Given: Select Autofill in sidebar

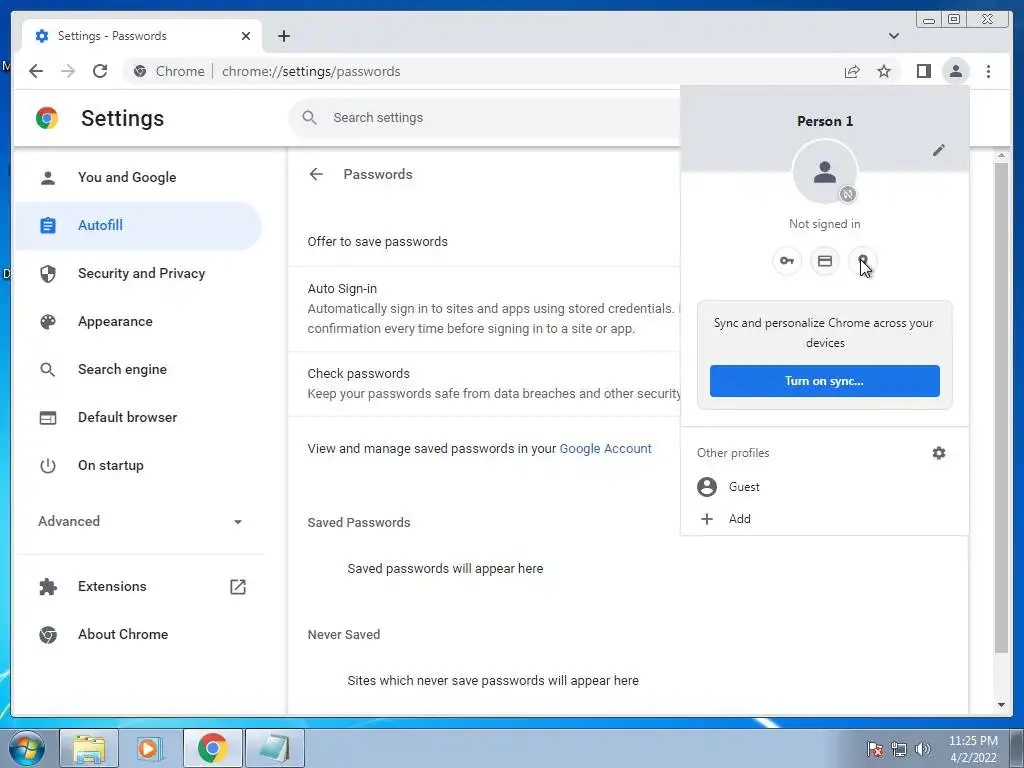Looking at the screenshot, I should pos(138,225).
